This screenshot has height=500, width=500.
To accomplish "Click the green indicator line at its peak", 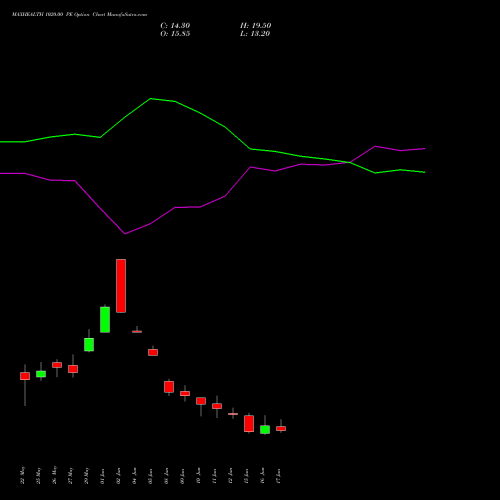I will pyautogui.click(x=151, y=99).
